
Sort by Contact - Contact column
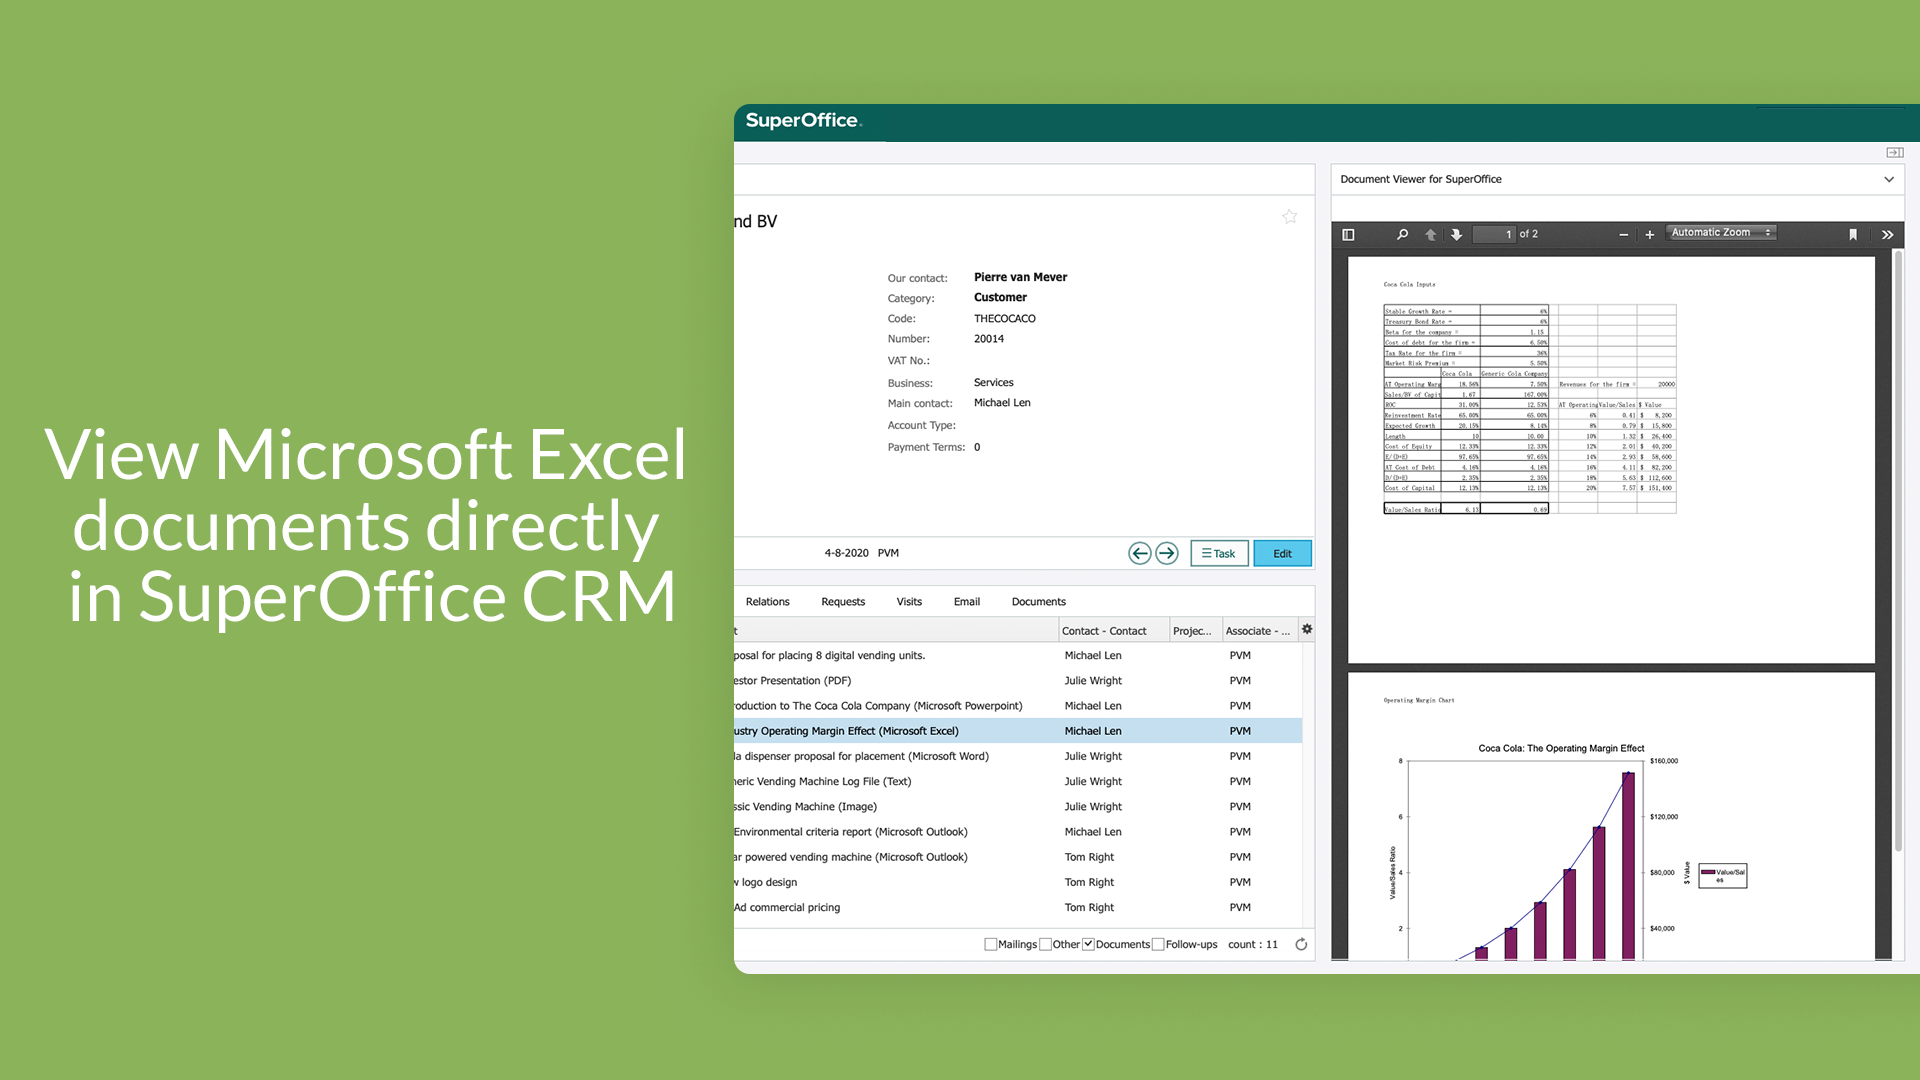point(1113,630)
